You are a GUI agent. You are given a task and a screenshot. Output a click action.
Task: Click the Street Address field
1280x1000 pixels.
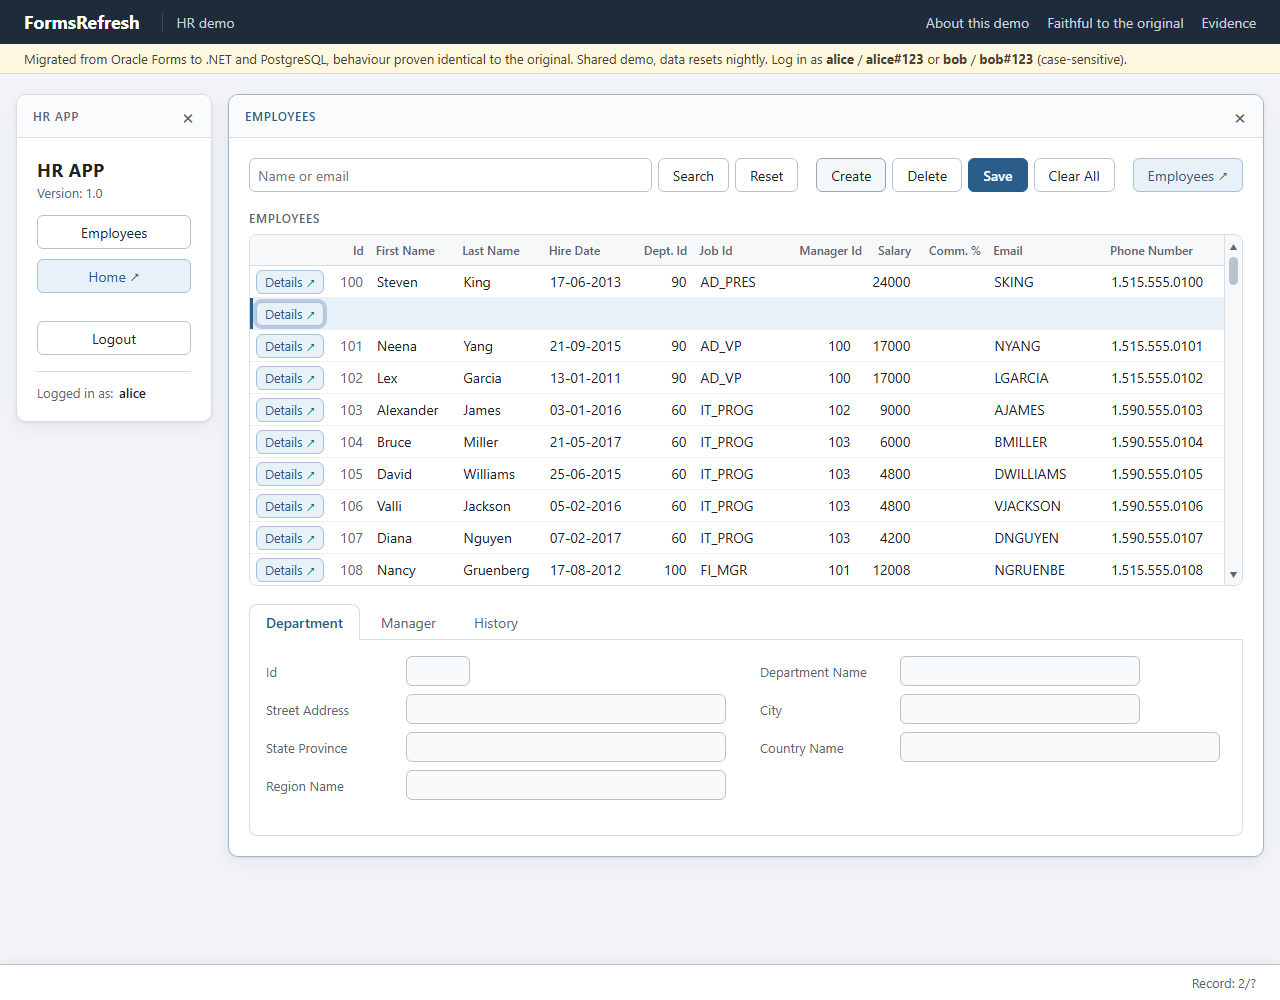point(566,710)
